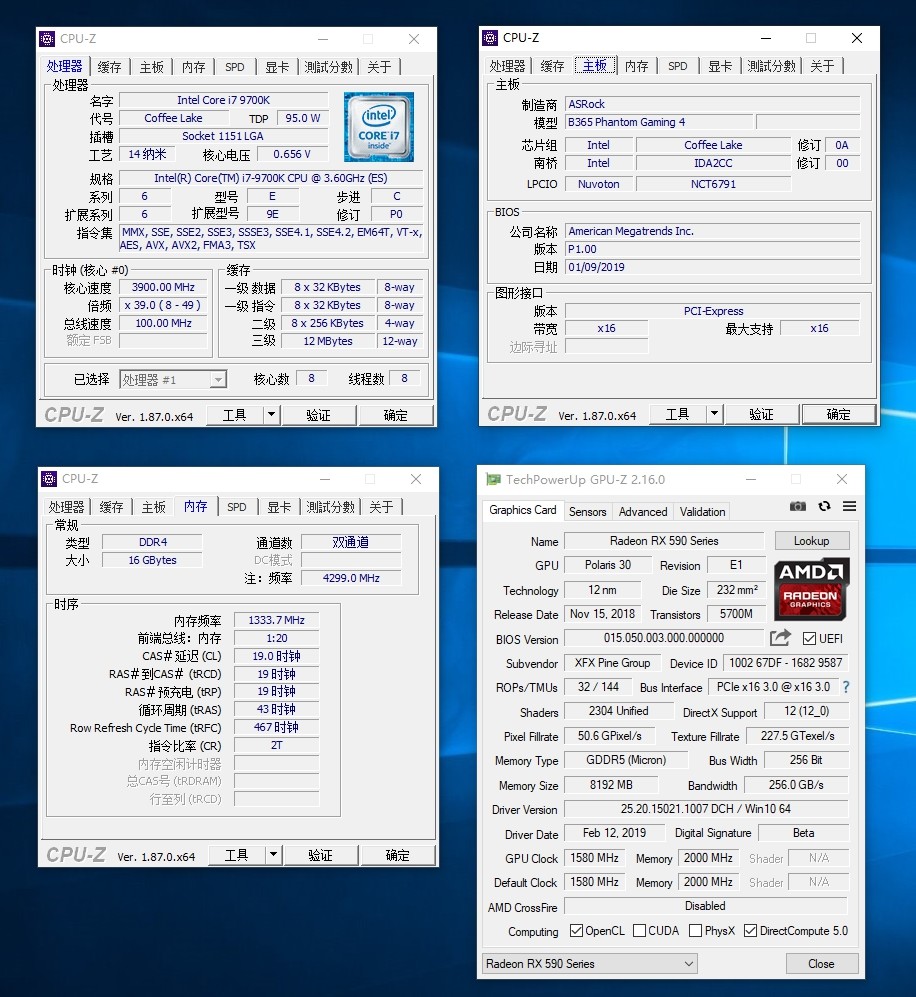Image resolution: width=916 pixels, height=997 pixels.
Task: Click the AMD CrossFire Disabled field
Action: coord(706,905)
